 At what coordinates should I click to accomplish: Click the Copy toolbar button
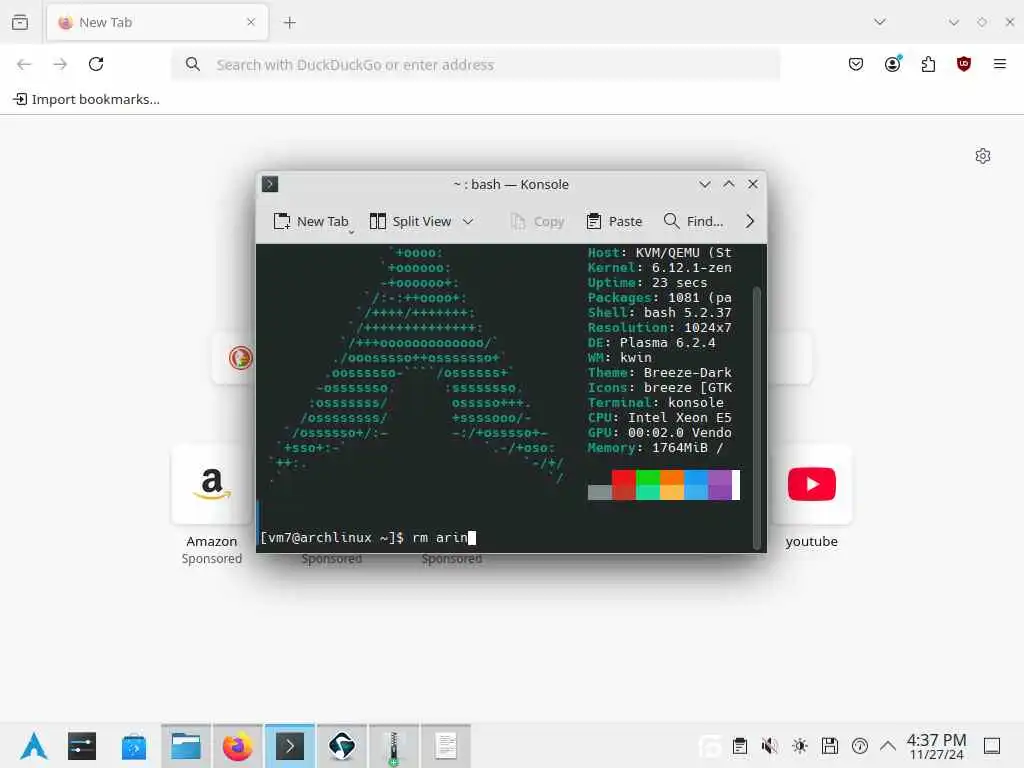click(537, 221)
